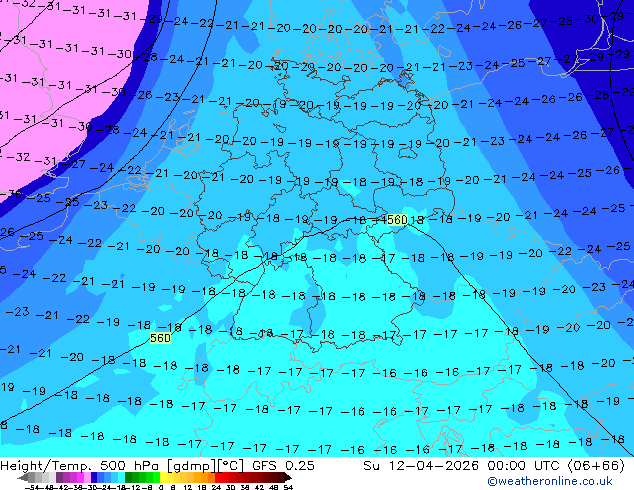This screenshot has width=634, height=490.
Task: Click the '[gdmp]' unit label
Action: coord(191,465)
